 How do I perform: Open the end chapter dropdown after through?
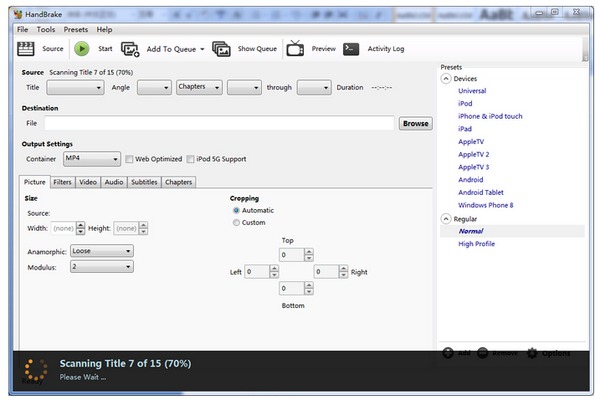(314, 88)
